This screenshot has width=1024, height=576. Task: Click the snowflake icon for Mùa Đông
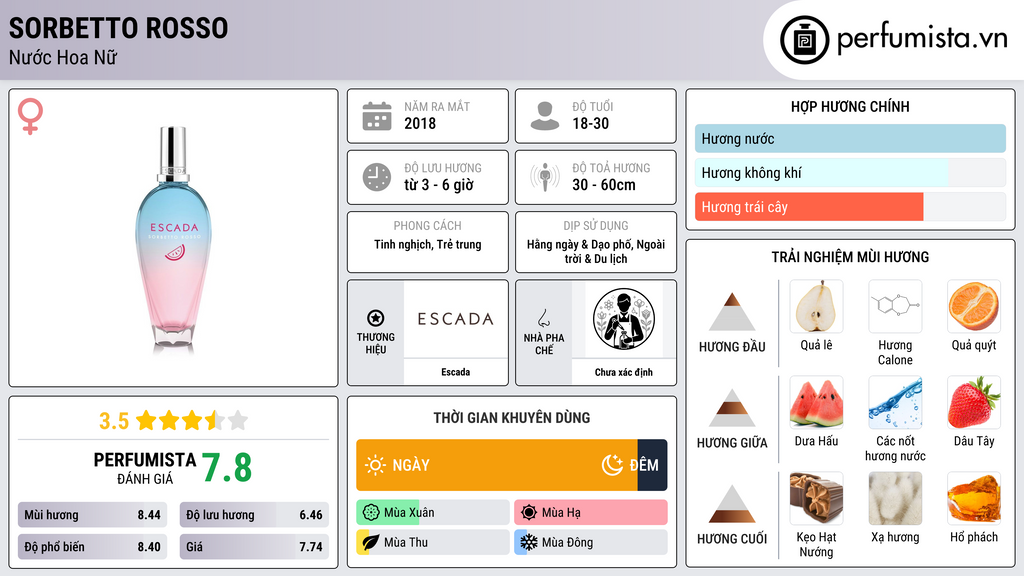click(x=529, y=542)
